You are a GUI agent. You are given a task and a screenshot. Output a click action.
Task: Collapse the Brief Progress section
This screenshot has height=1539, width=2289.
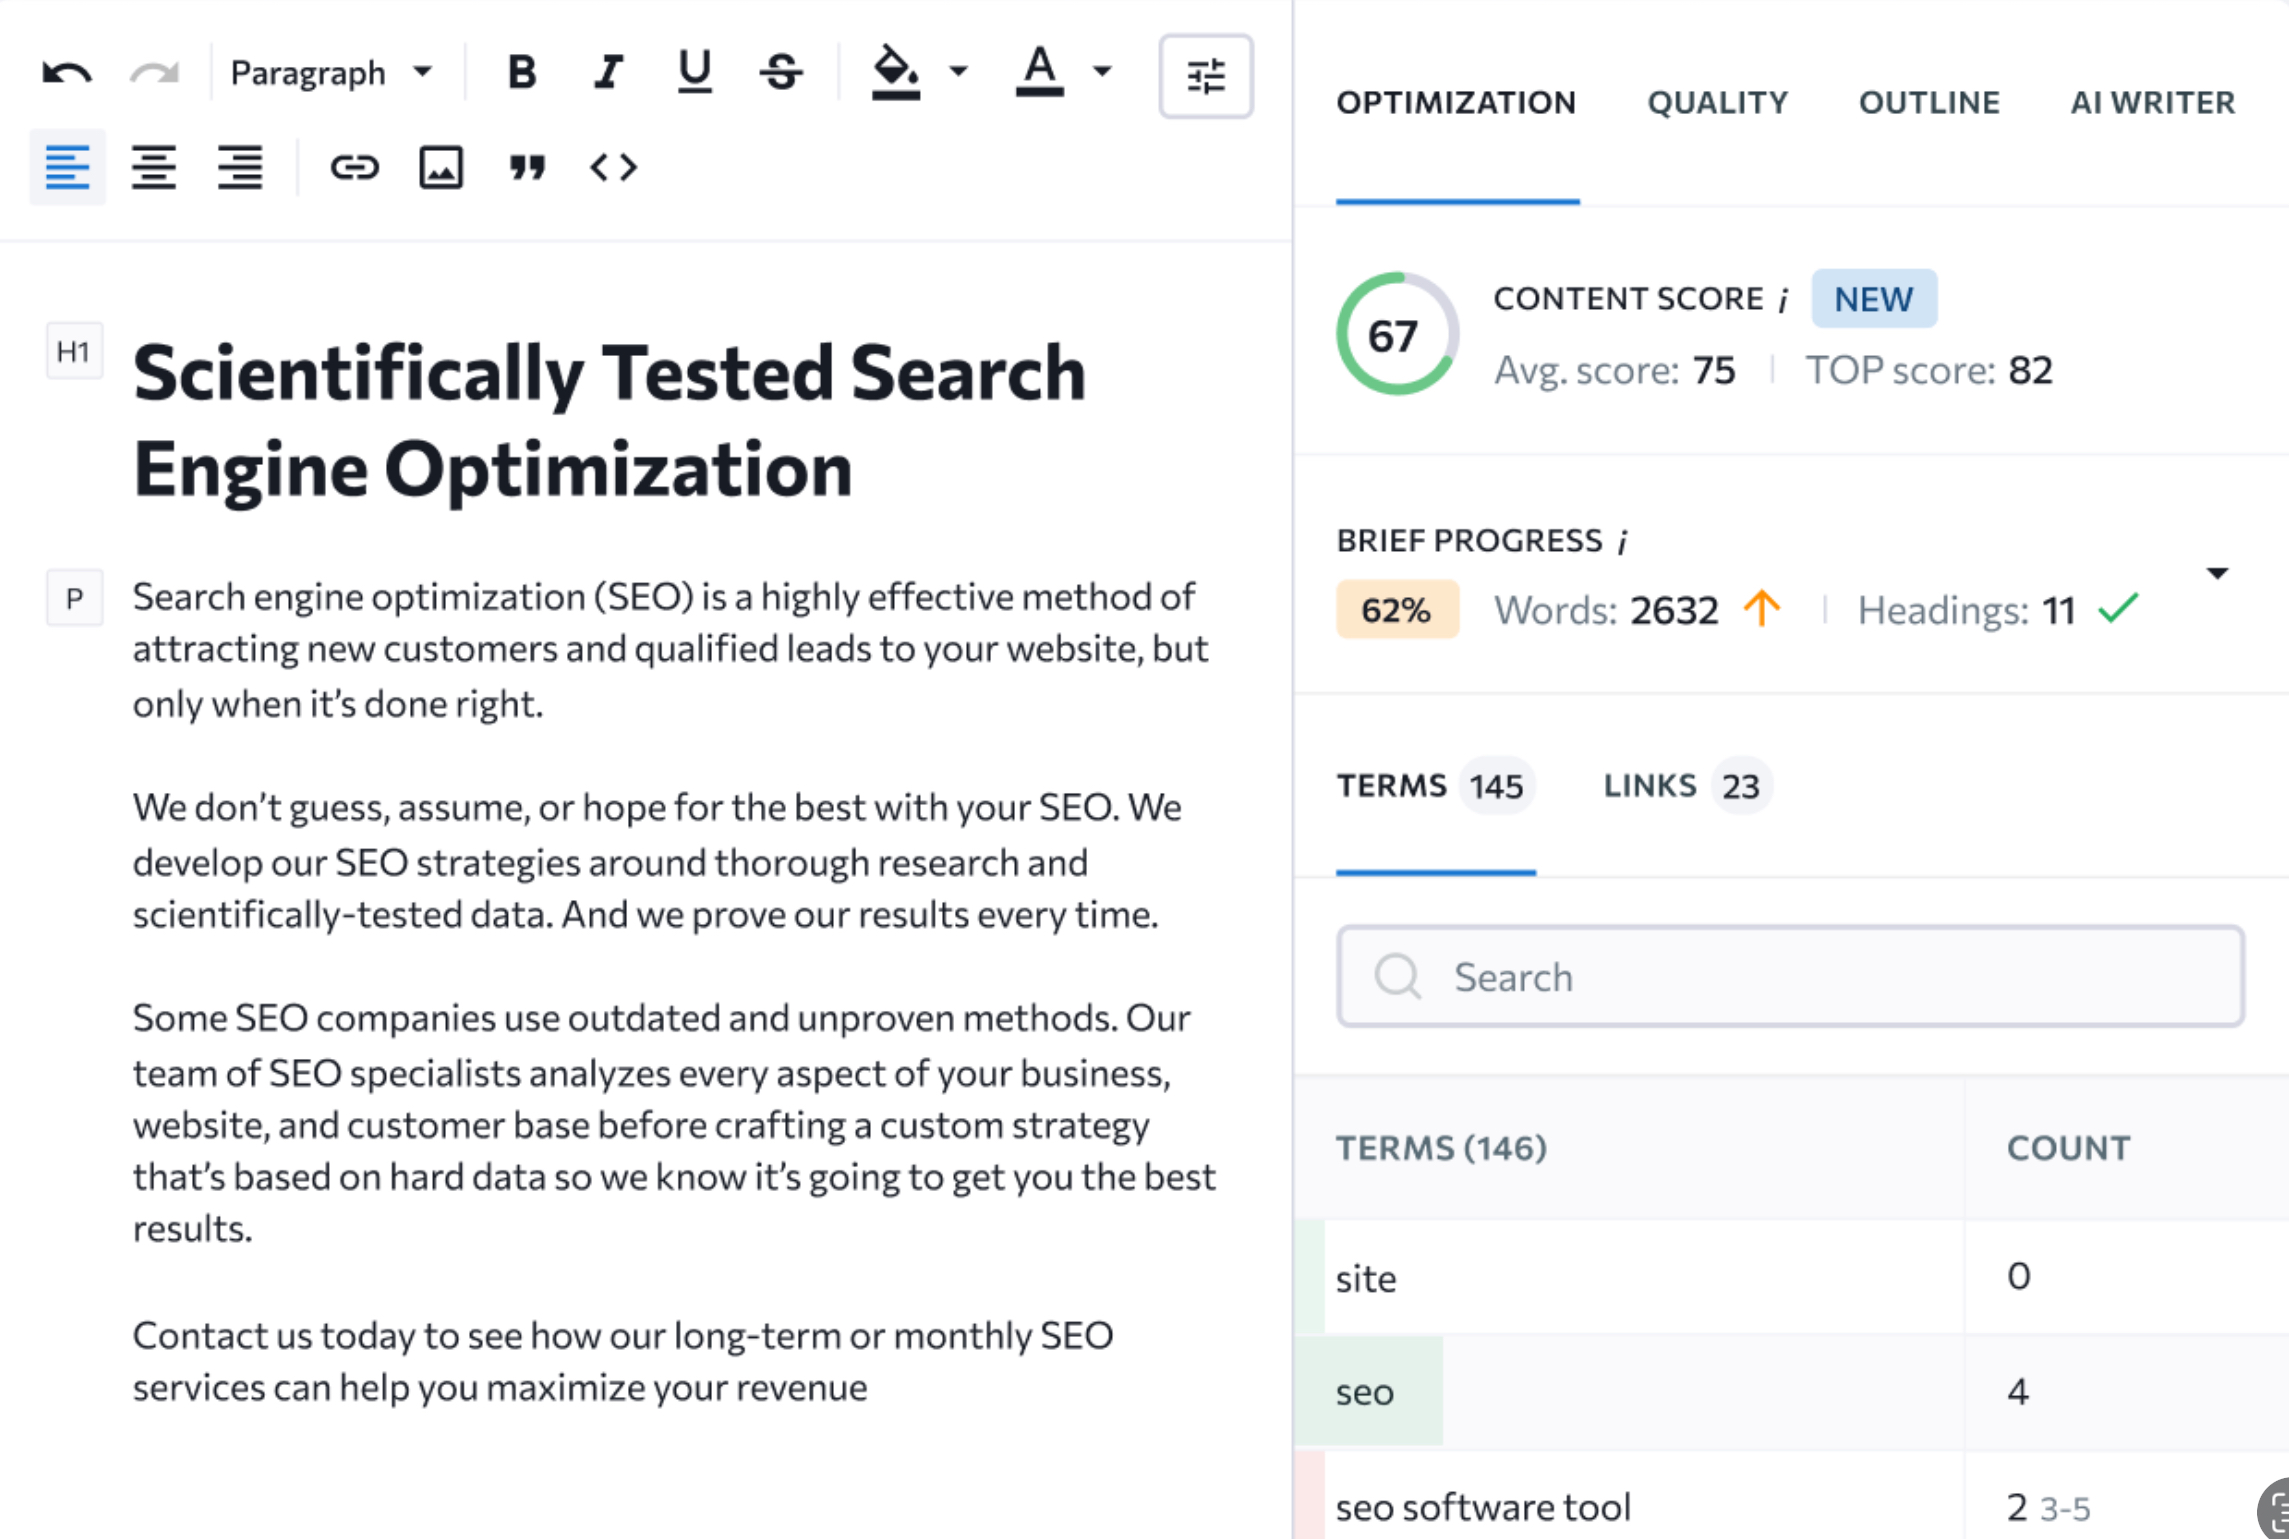point(2218,572)
